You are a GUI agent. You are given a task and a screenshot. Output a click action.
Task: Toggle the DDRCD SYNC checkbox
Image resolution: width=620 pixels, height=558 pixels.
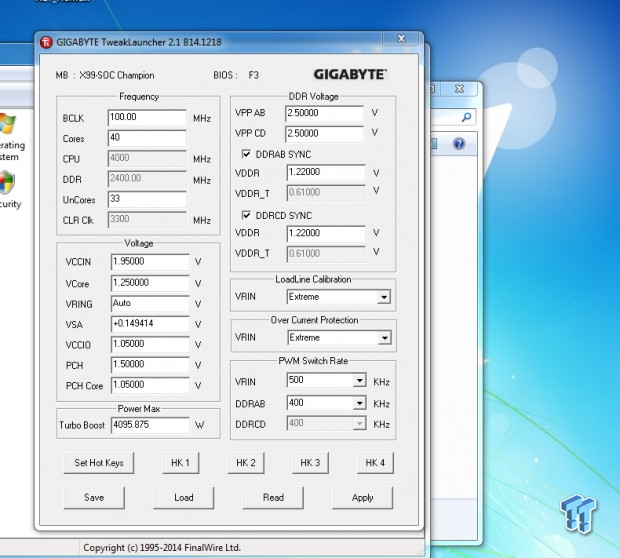tap(246, 215)
